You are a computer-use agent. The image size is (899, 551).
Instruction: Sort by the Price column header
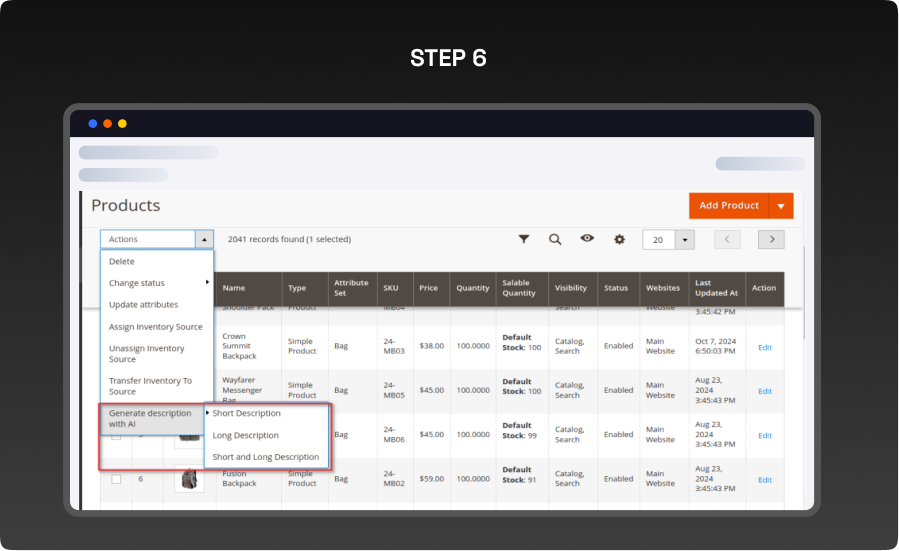tap(428, 288)
